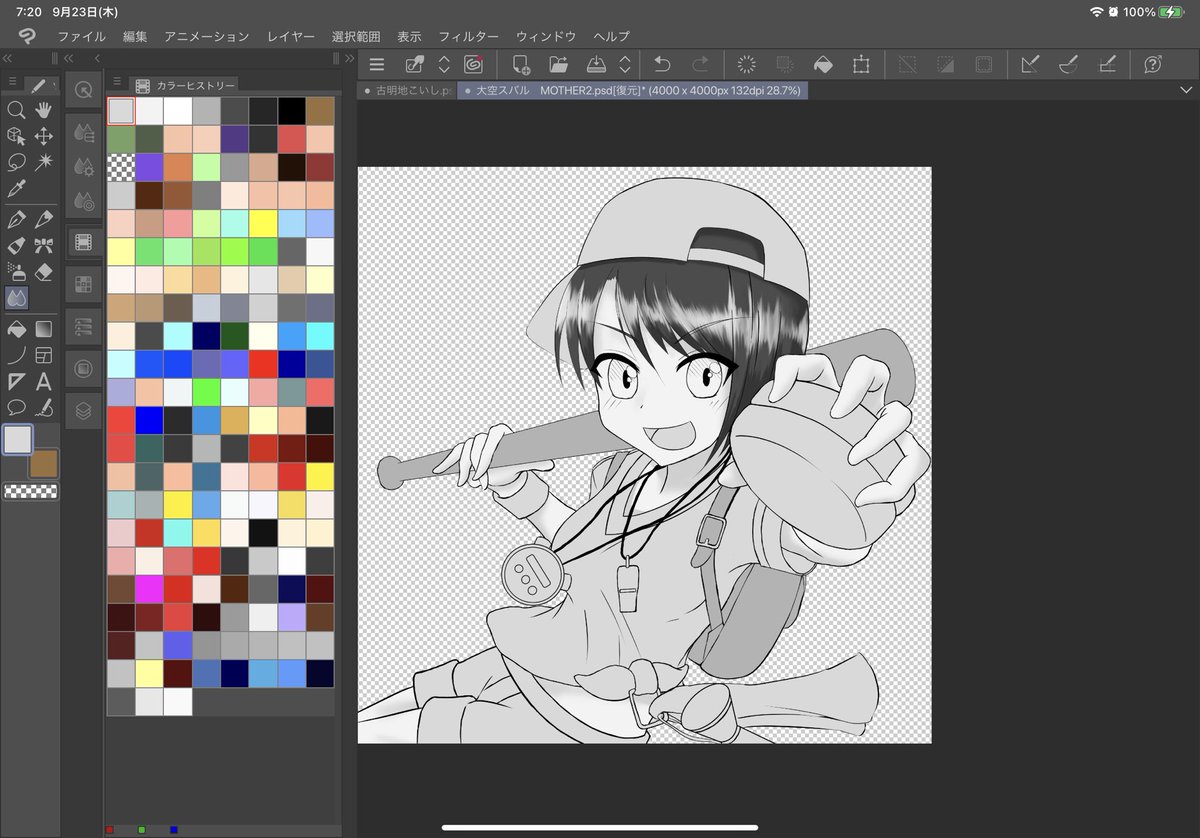Open the Color Set grid panel icon

tap(83, 285)
